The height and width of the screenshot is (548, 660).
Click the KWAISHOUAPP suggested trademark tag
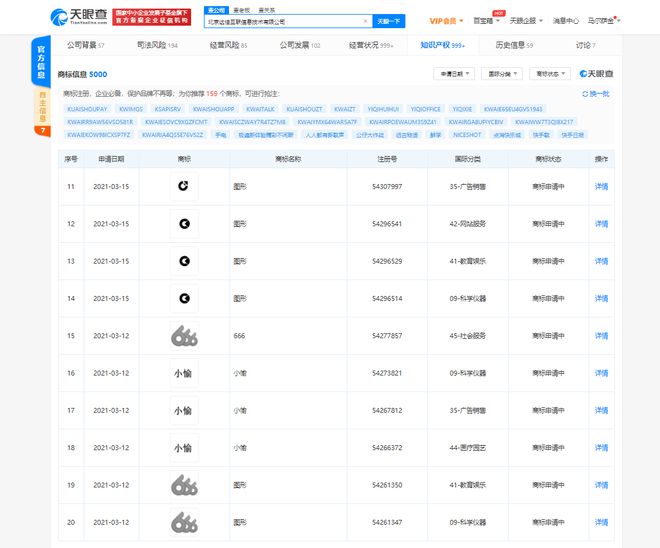(x=213, y=109)
